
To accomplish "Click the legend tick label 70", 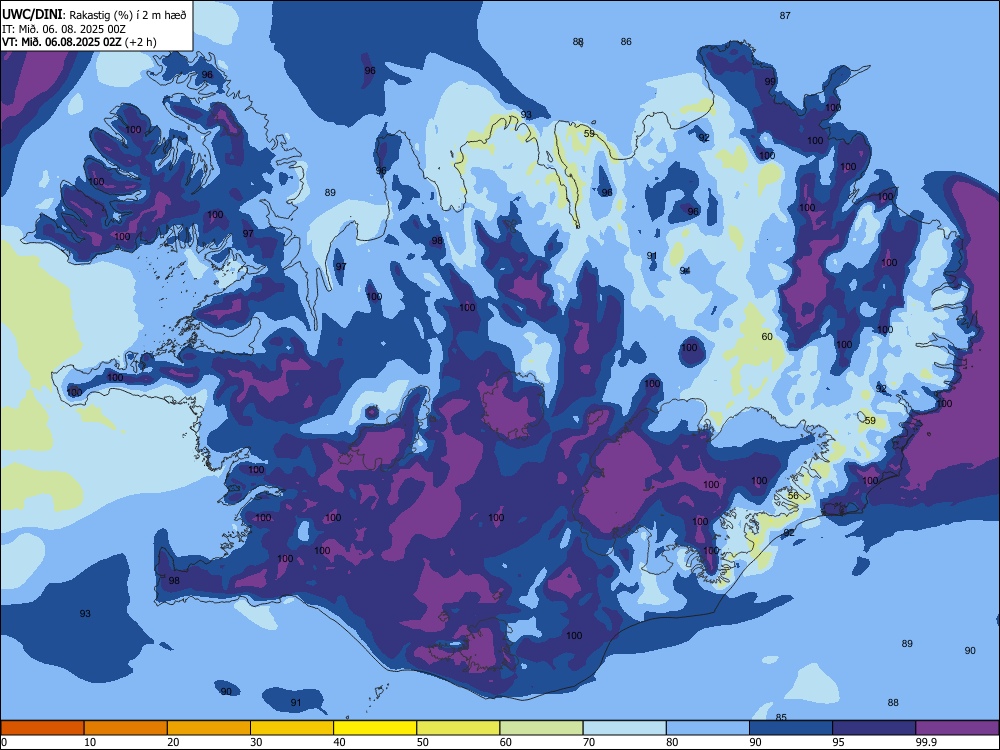I will [589, 742].
